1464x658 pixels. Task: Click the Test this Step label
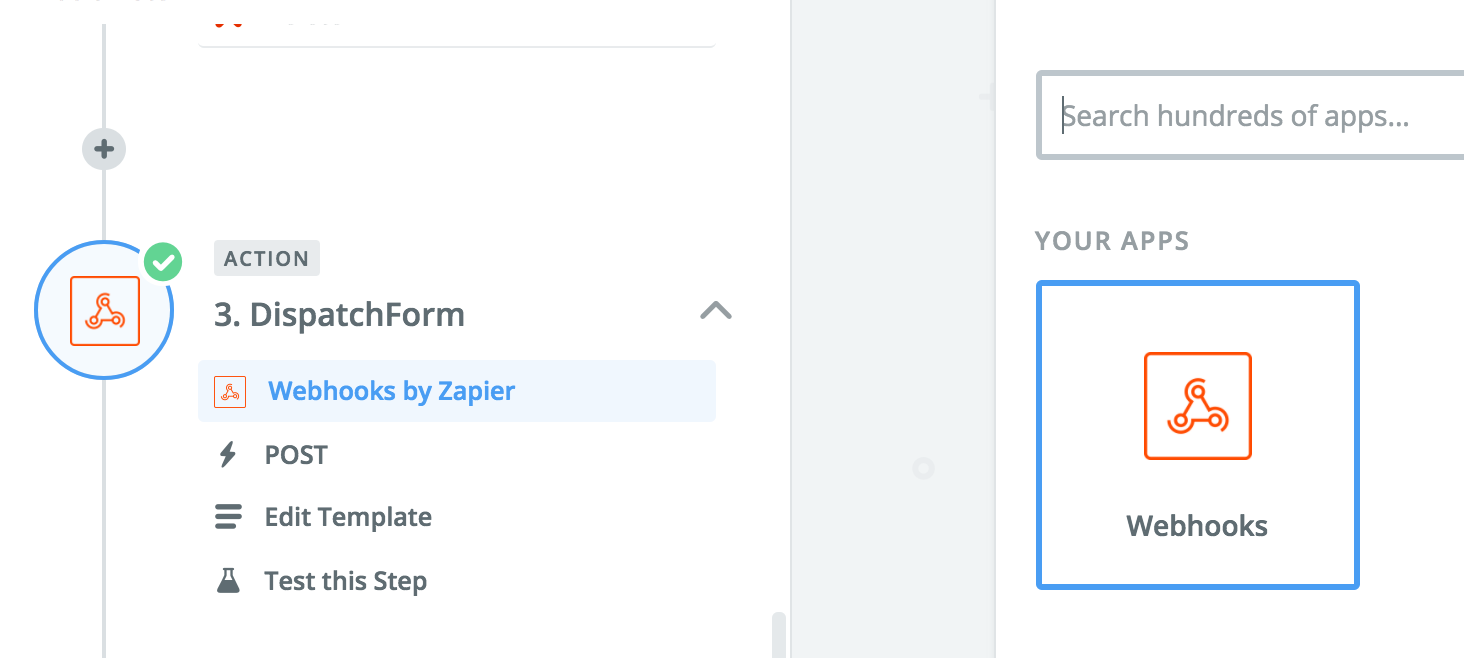(x=345, y=581)
